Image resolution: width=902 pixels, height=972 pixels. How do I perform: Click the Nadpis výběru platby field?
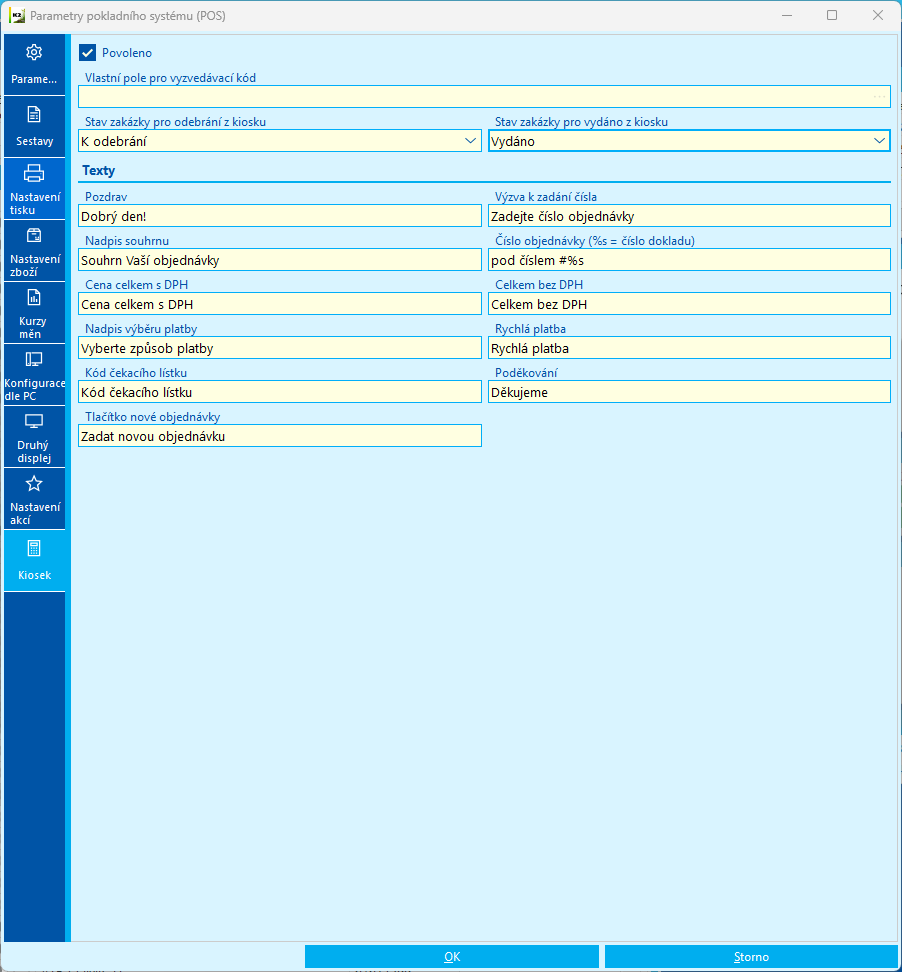(x=280, y=348)
